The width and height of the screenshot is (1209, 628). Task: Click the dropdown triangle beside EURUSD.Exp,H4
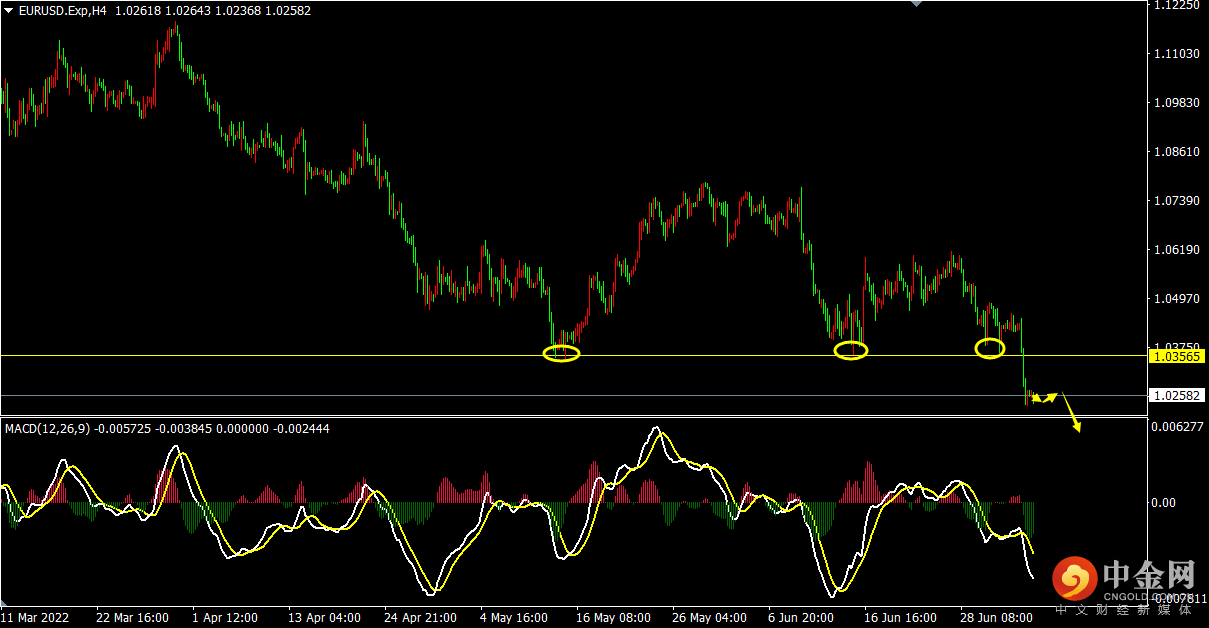coord(8,10)
